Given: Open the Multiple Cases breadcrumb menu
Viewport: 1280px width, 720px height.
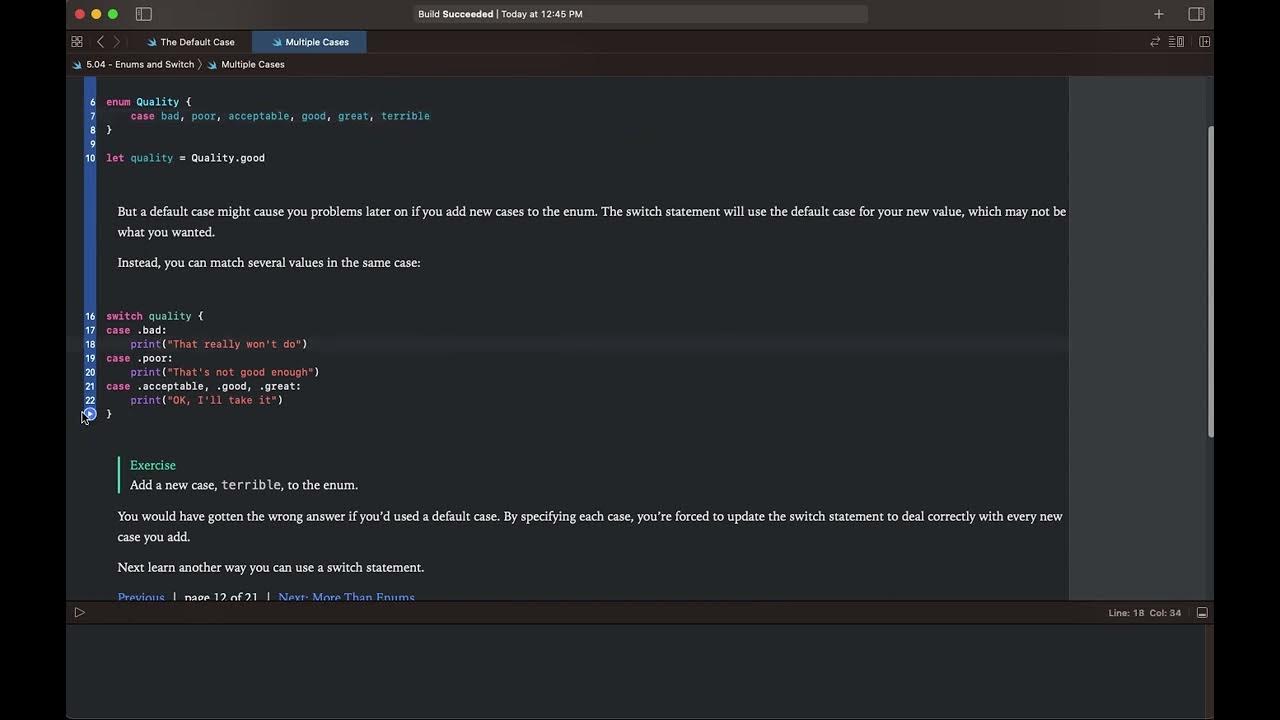Looking at the screenshot, I should coord(252,64).
